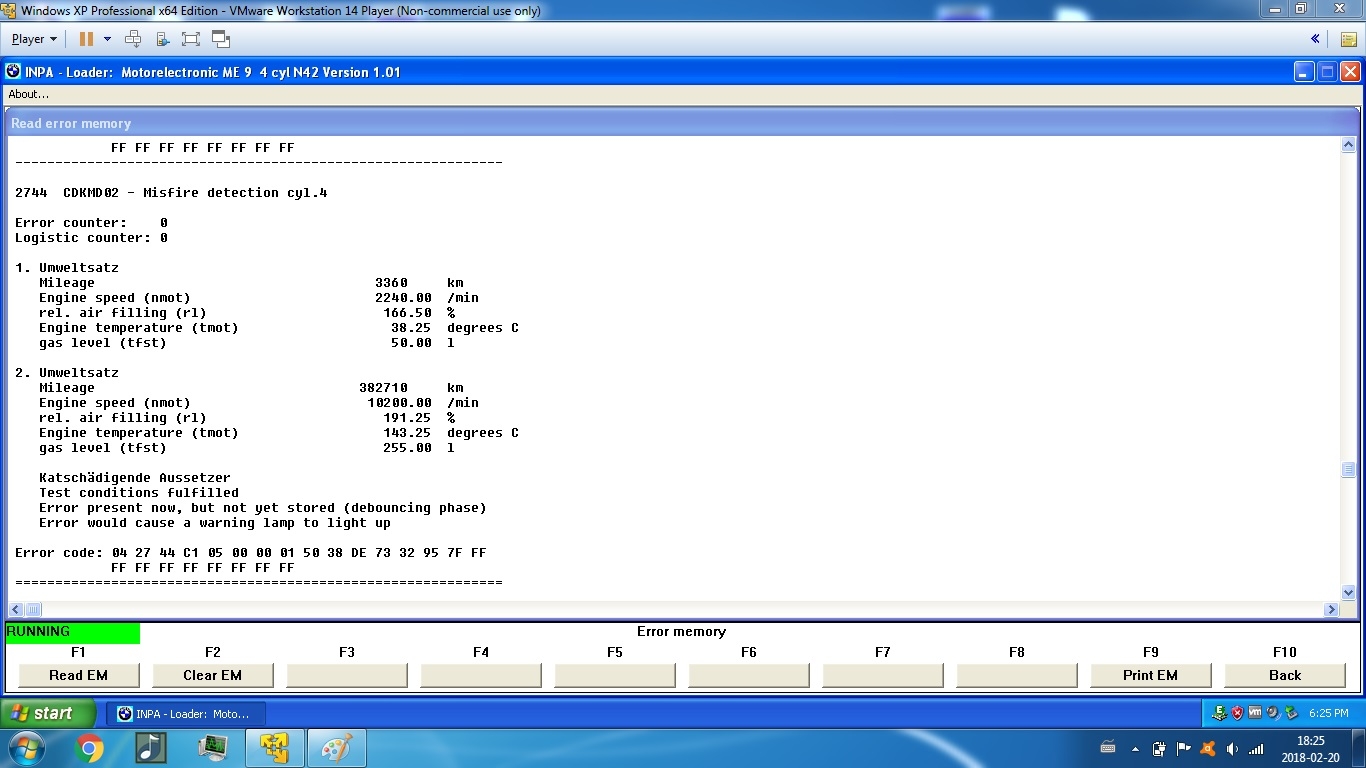
Task: Switch VMware to Unity mode
Action: 221,39
